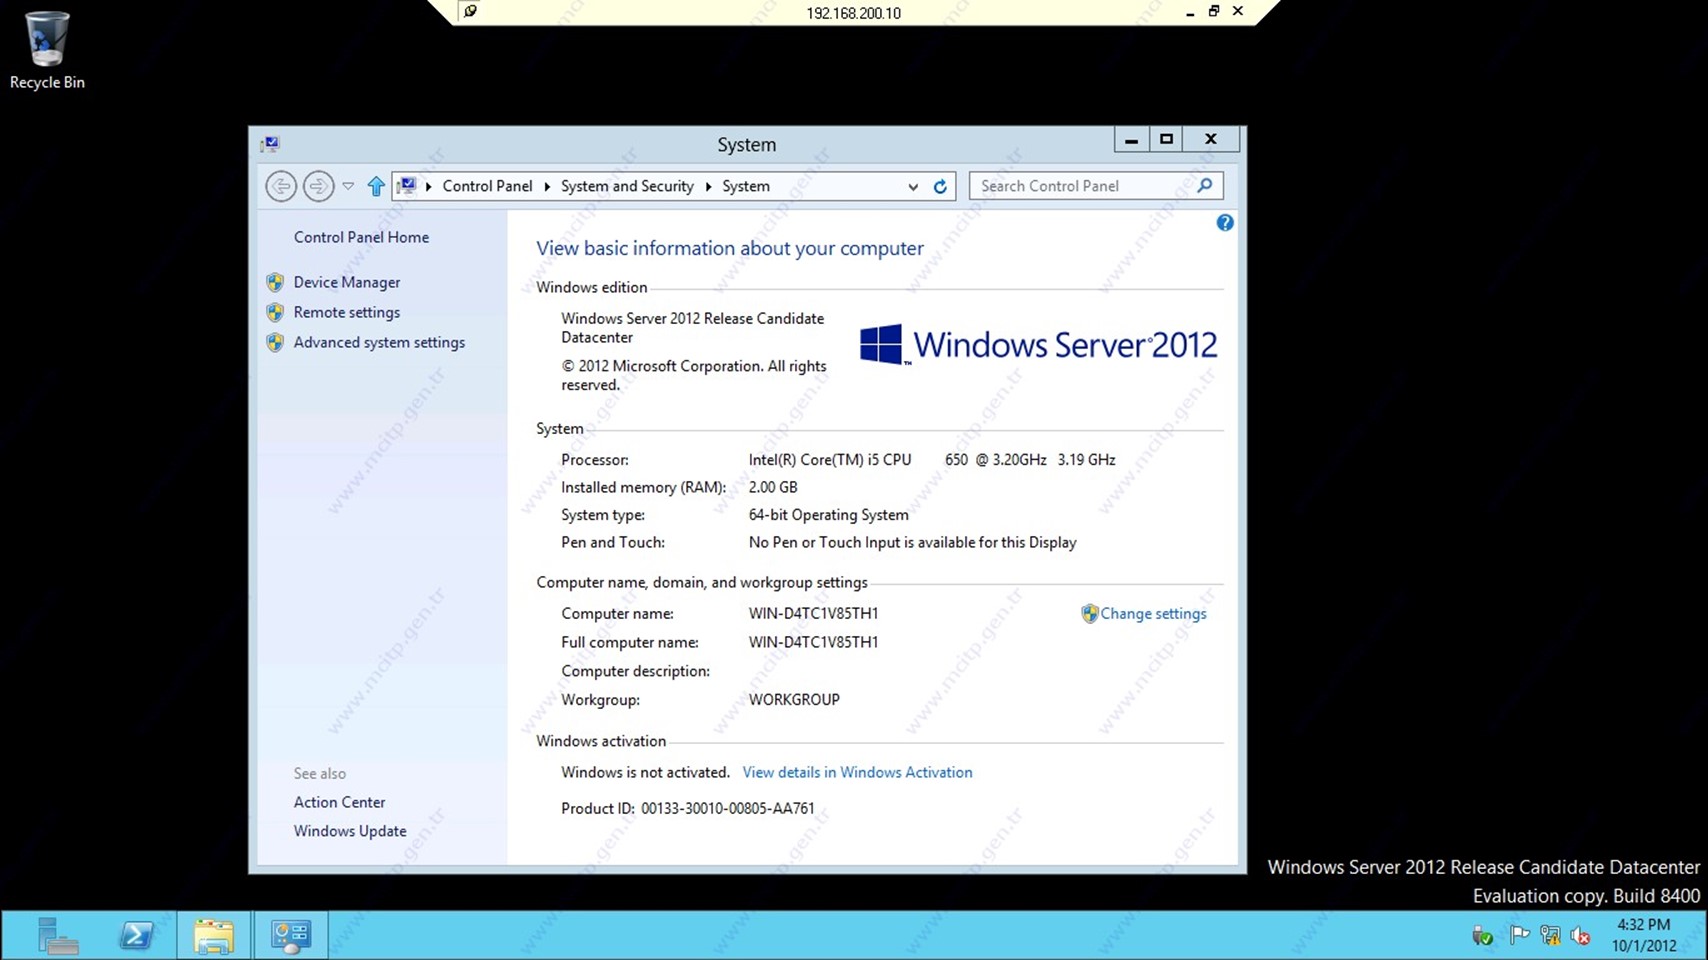Expand arrow after System and Security
Viewport: 1708px width, 960px height.
point(708,186)
